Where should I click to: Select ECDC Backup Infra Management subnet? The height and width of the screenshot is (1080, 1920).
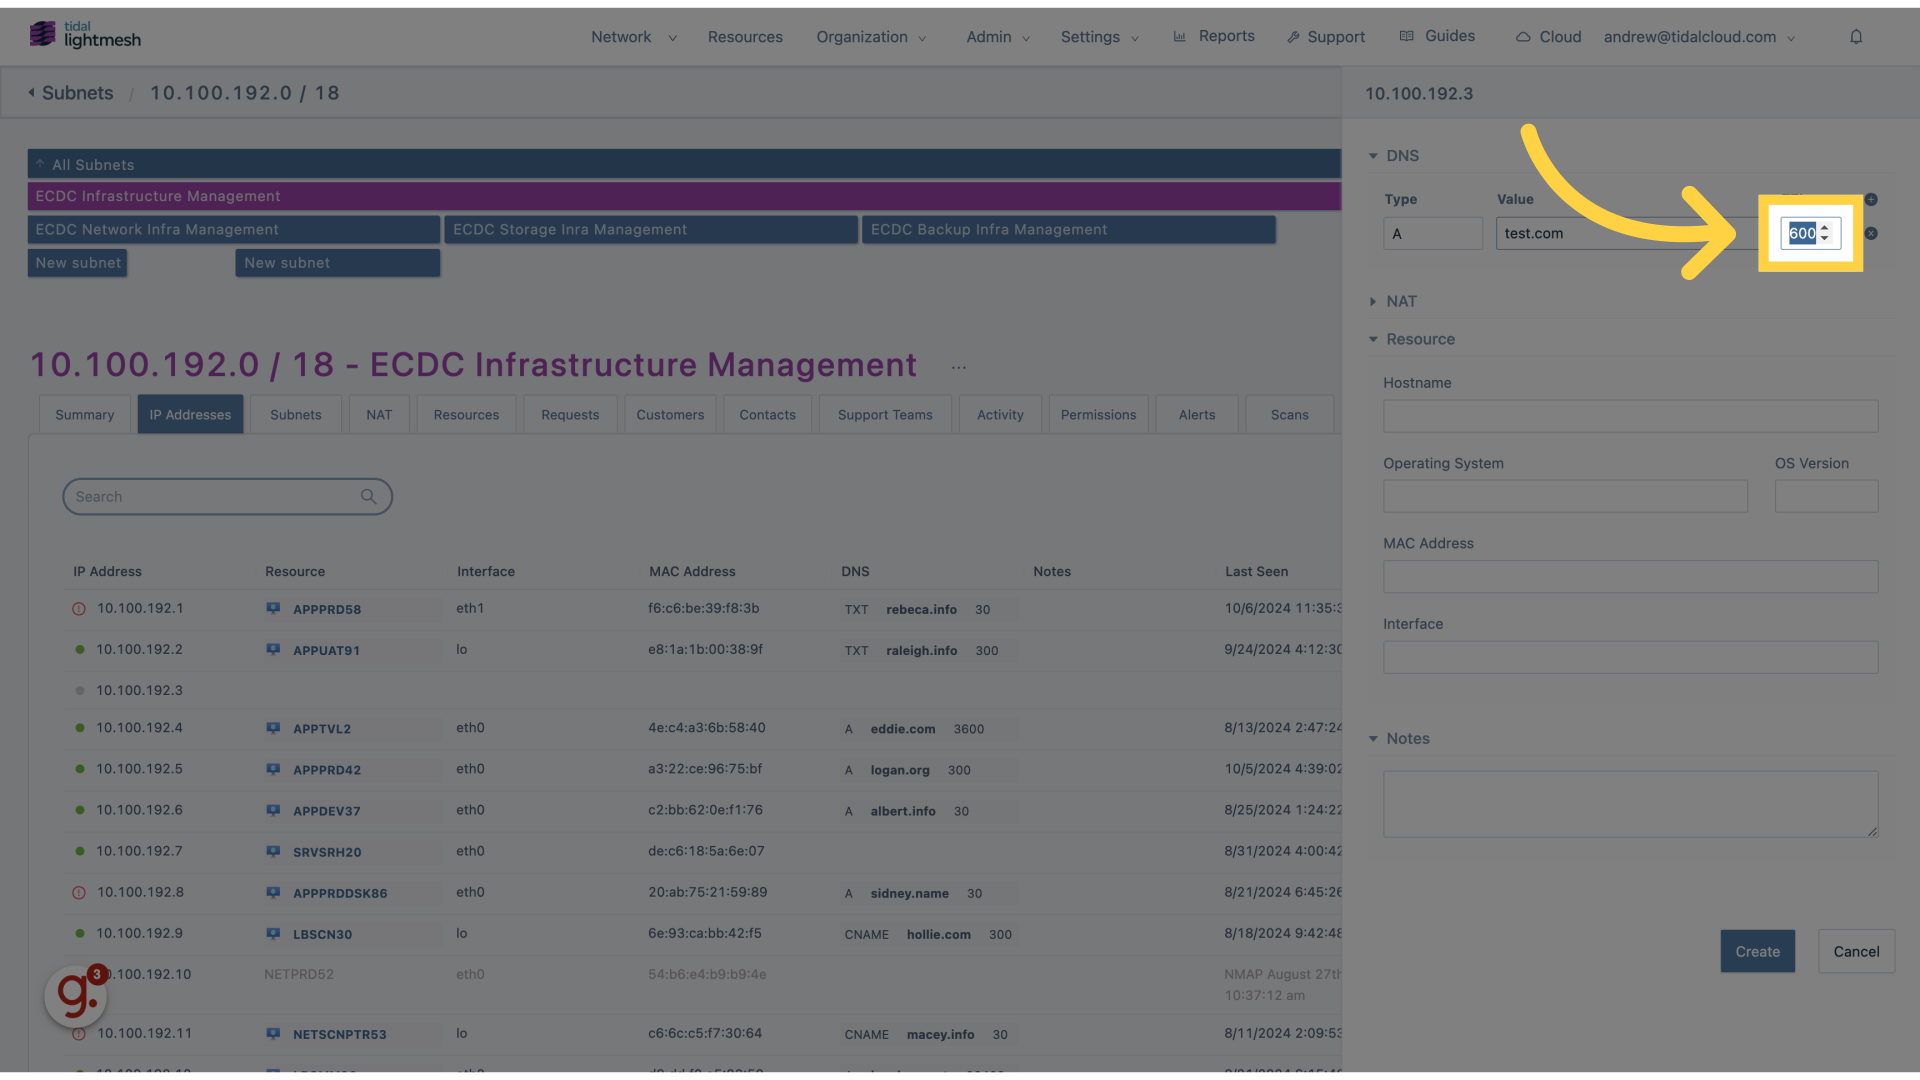click(x=1068, y=229)
